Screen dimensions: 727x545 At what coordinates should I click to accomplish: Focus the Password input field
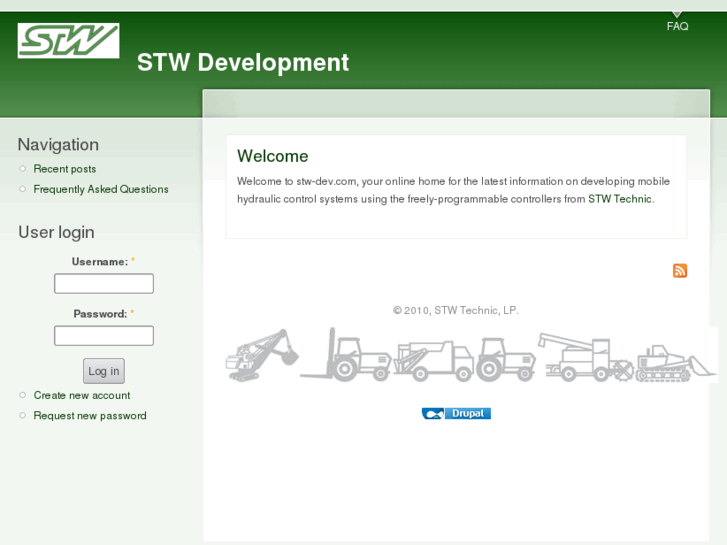click(104, 335)
